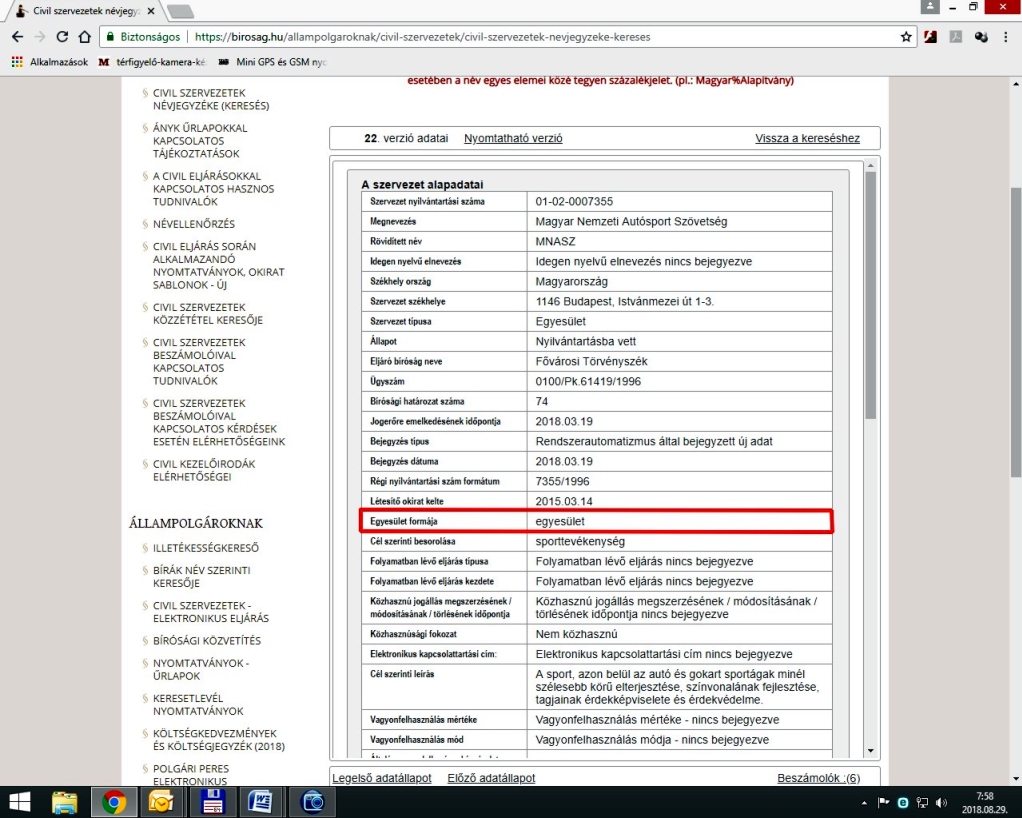The width and height of the screenshot is (1022, 818).
Task: Open Bírák név szerinti keresője
Action: [201, 577]
